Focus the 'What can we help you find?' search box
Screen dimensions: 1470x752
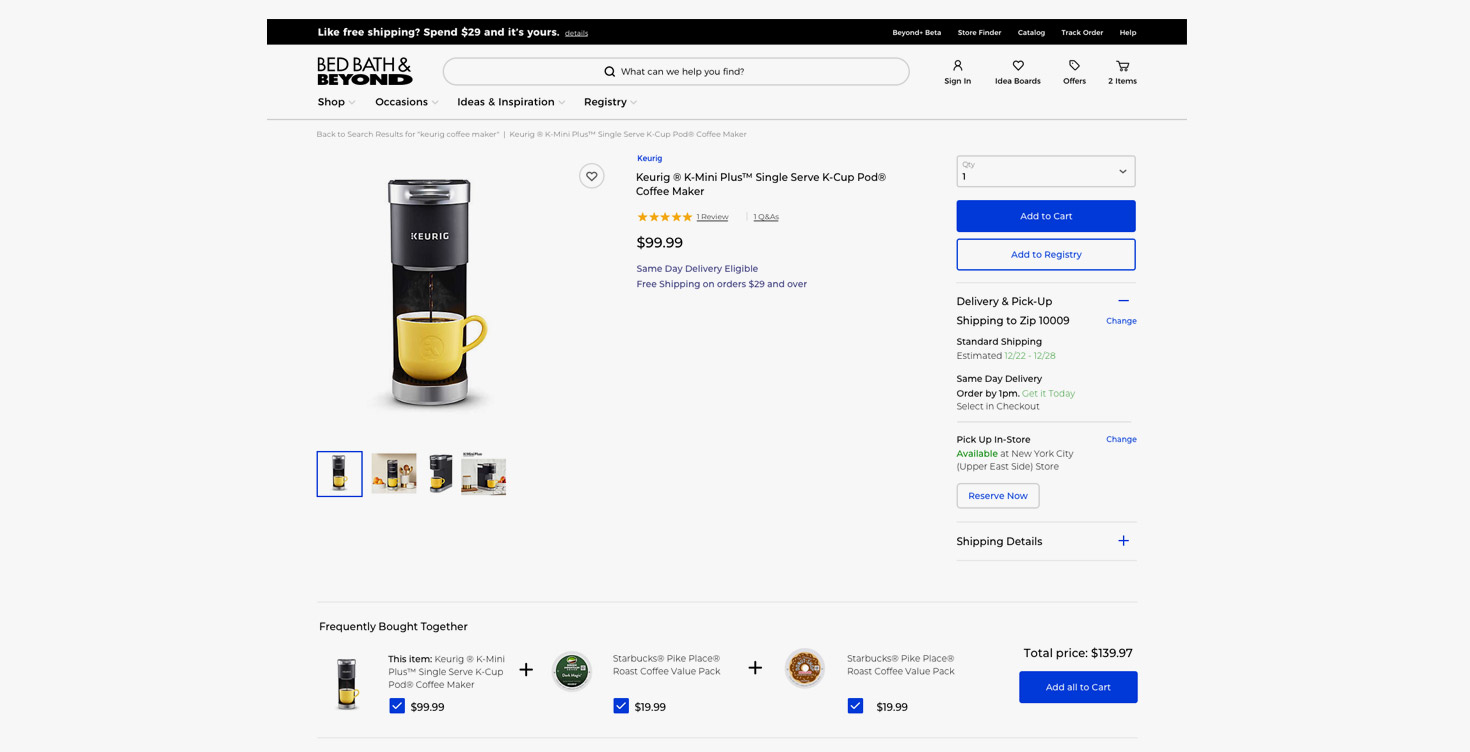pyautogui.click(x=676, y=72)
